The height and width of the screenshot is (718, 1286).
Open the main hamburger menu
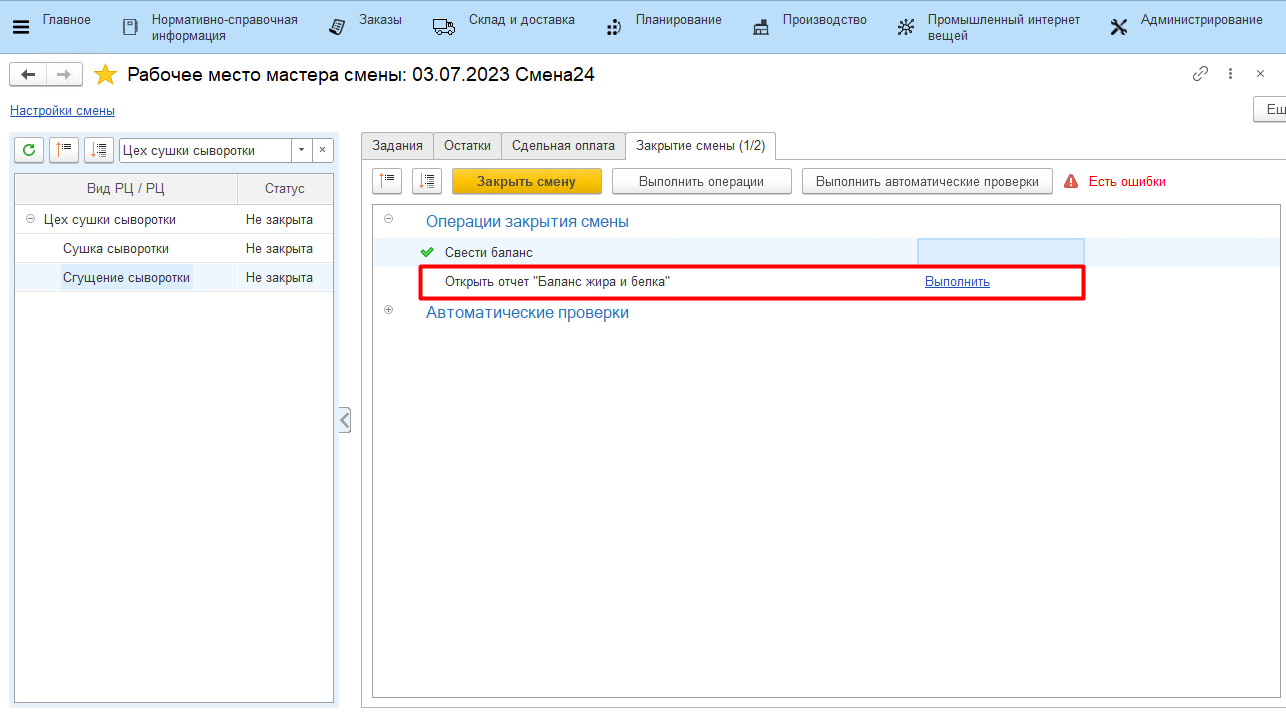20,27
